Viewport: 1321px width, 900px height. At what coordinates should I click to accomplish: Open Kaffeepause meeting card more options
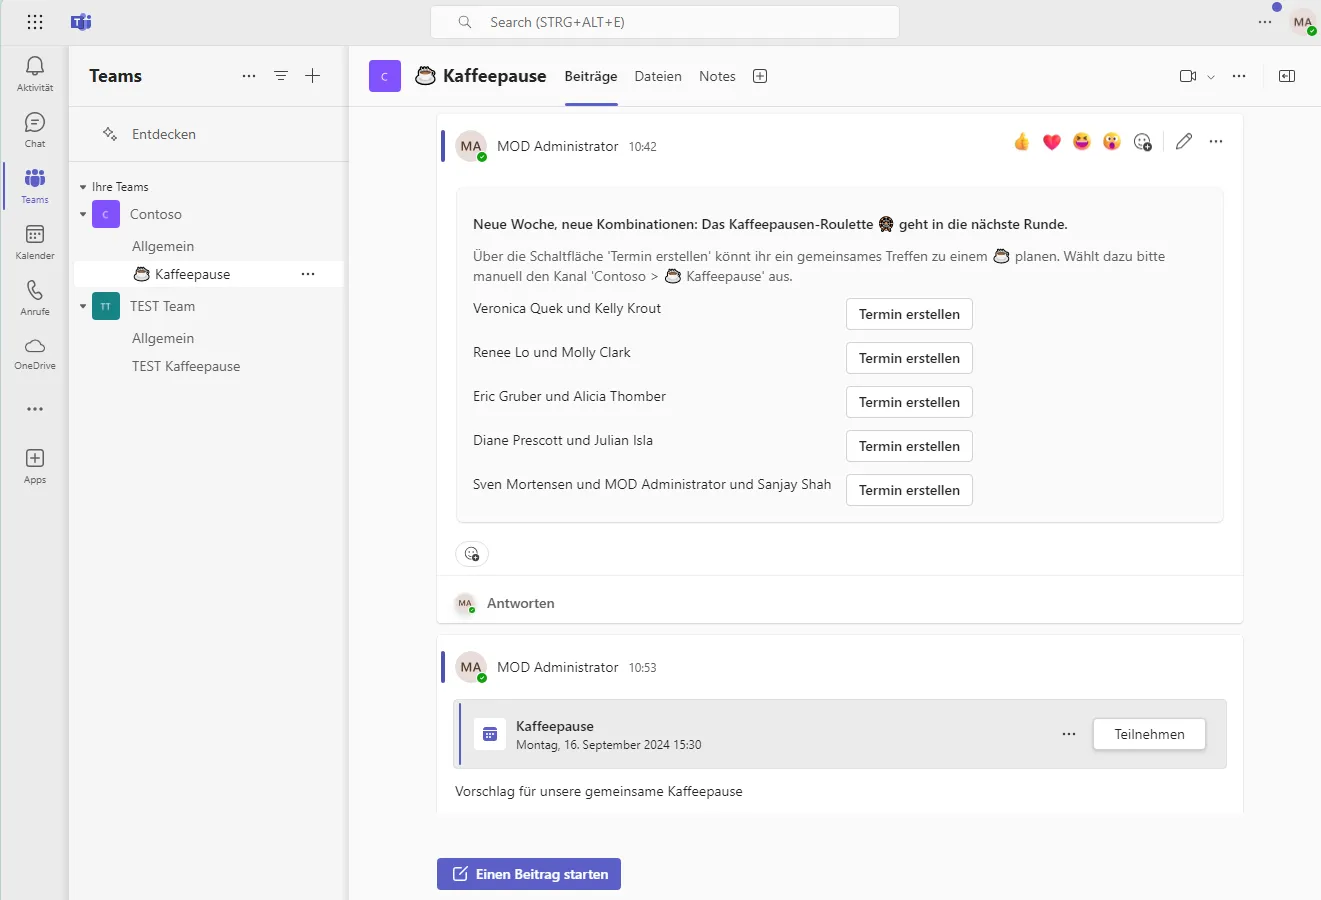pos(1069,734)
